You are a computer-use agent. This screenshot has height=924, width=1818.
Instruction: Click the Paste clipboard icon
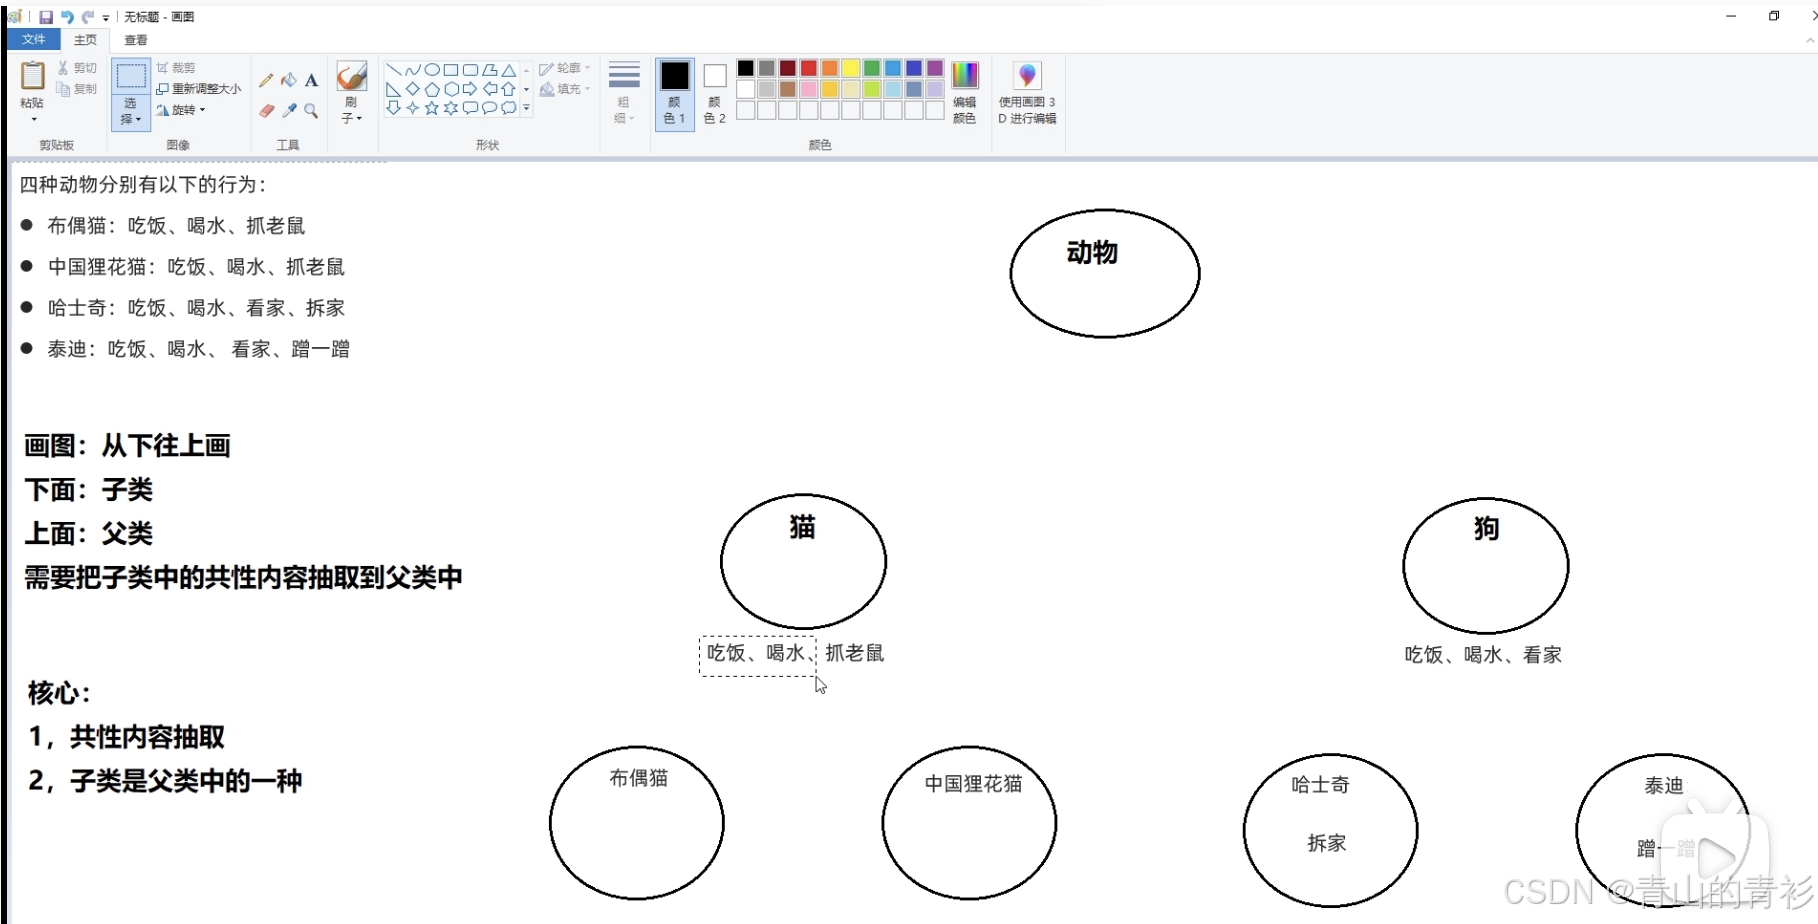click(33, 76)
